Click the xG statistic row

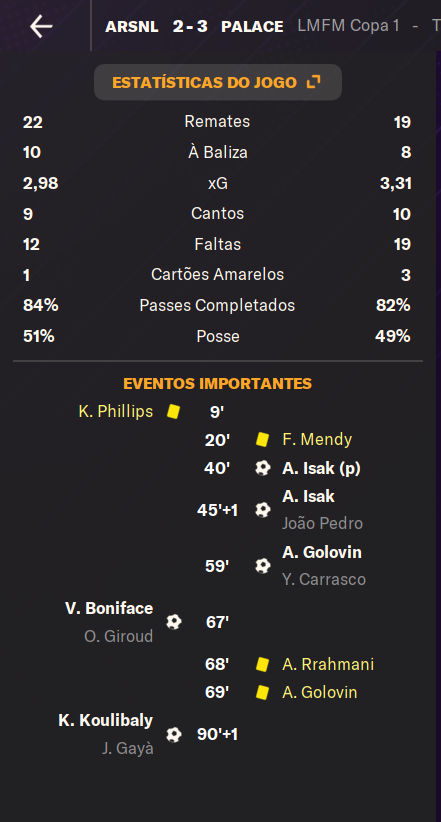click(x=218, y=183)
